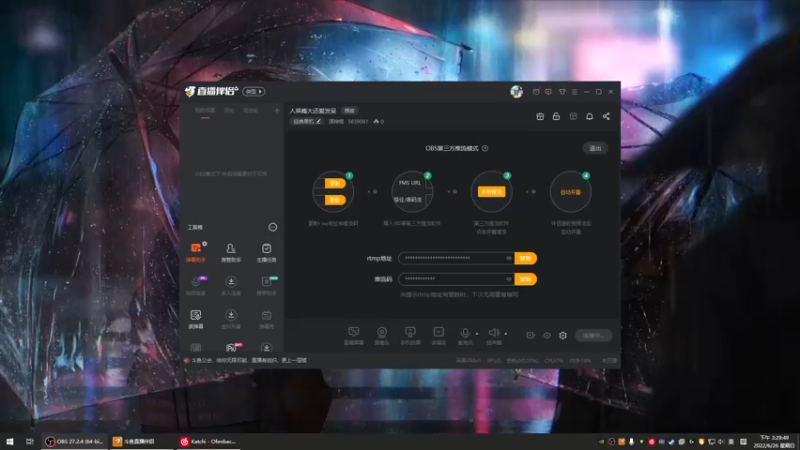Download the 多人连麦 tool

pyautogui.click(x=231, y=285)
